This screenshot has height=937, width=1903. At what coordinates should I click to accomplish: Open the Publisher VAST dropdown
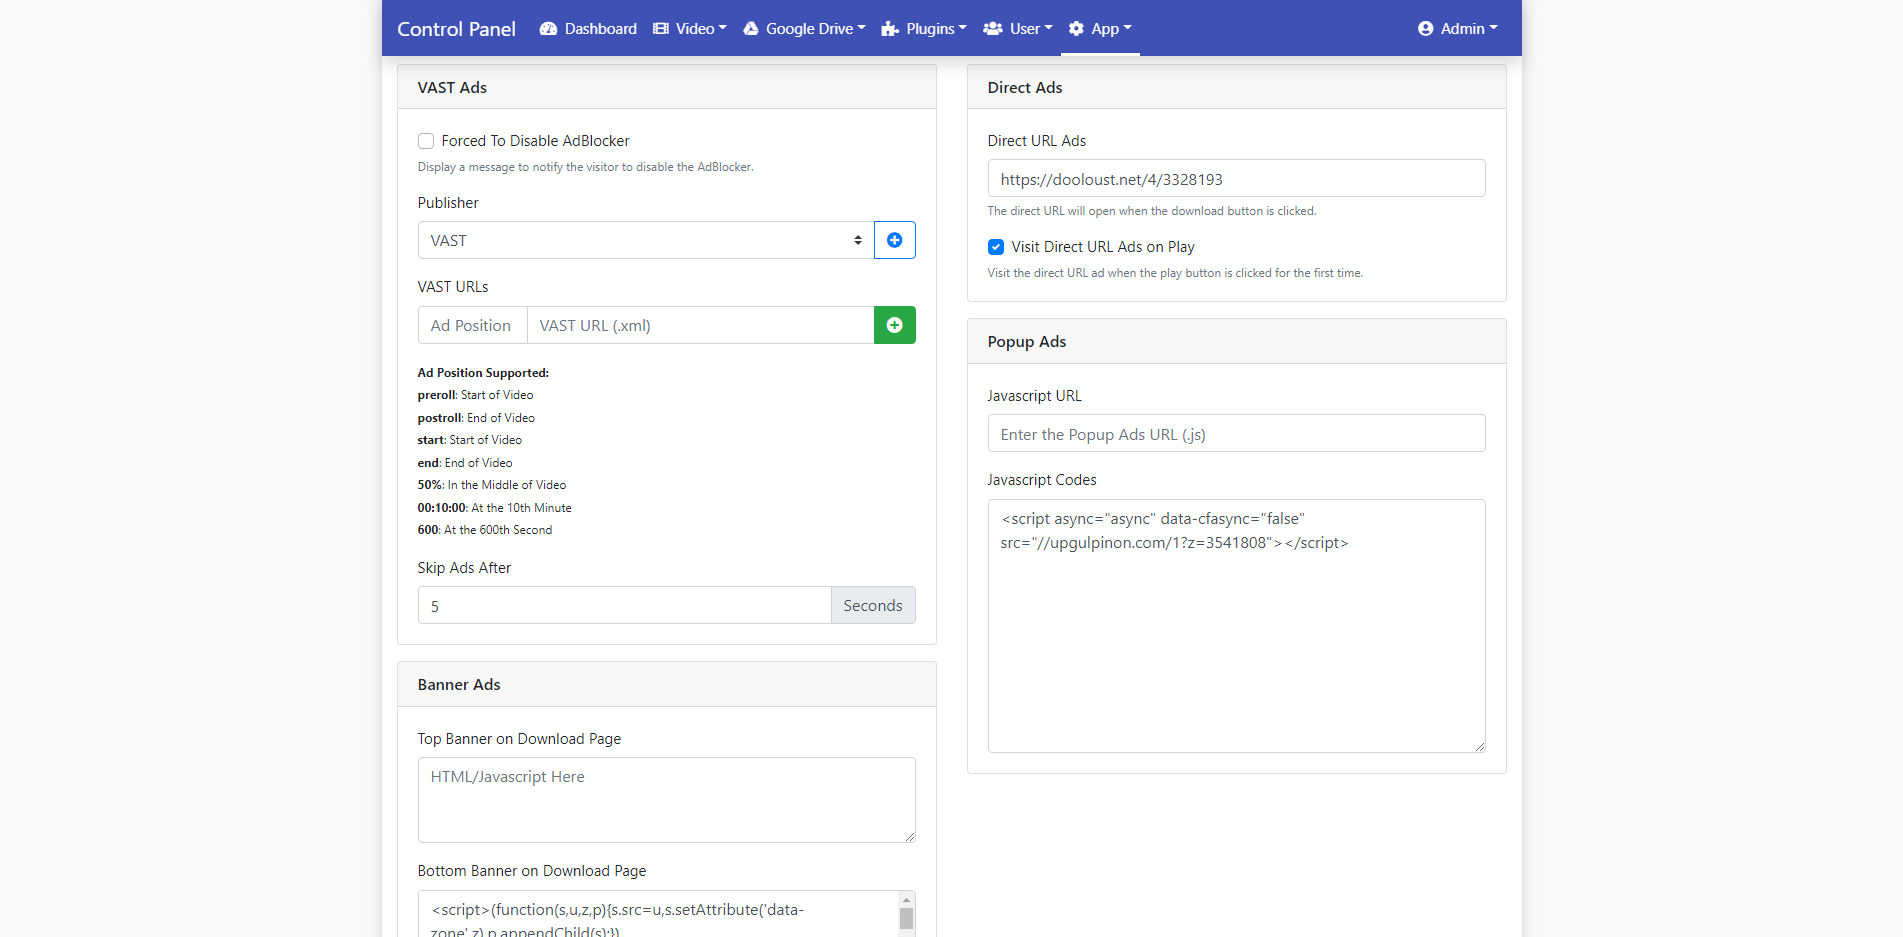(x=646, y=240)
